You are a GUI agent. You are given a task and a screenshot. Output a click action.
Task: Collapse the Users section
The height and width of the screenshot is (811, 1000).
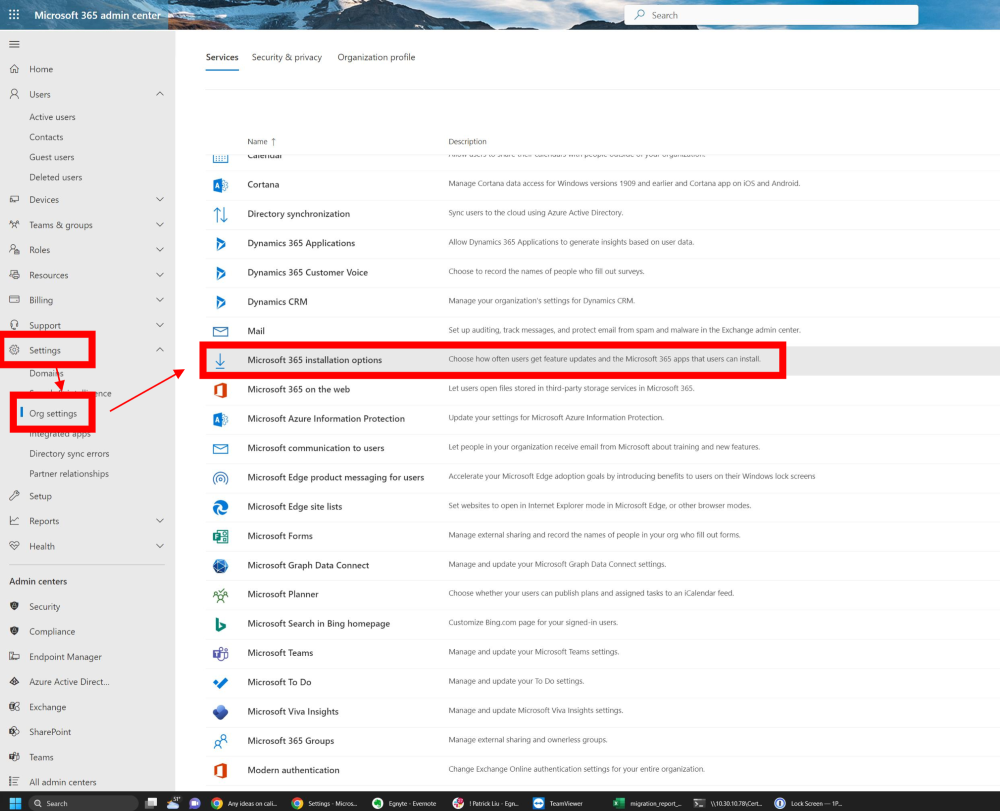158,96
